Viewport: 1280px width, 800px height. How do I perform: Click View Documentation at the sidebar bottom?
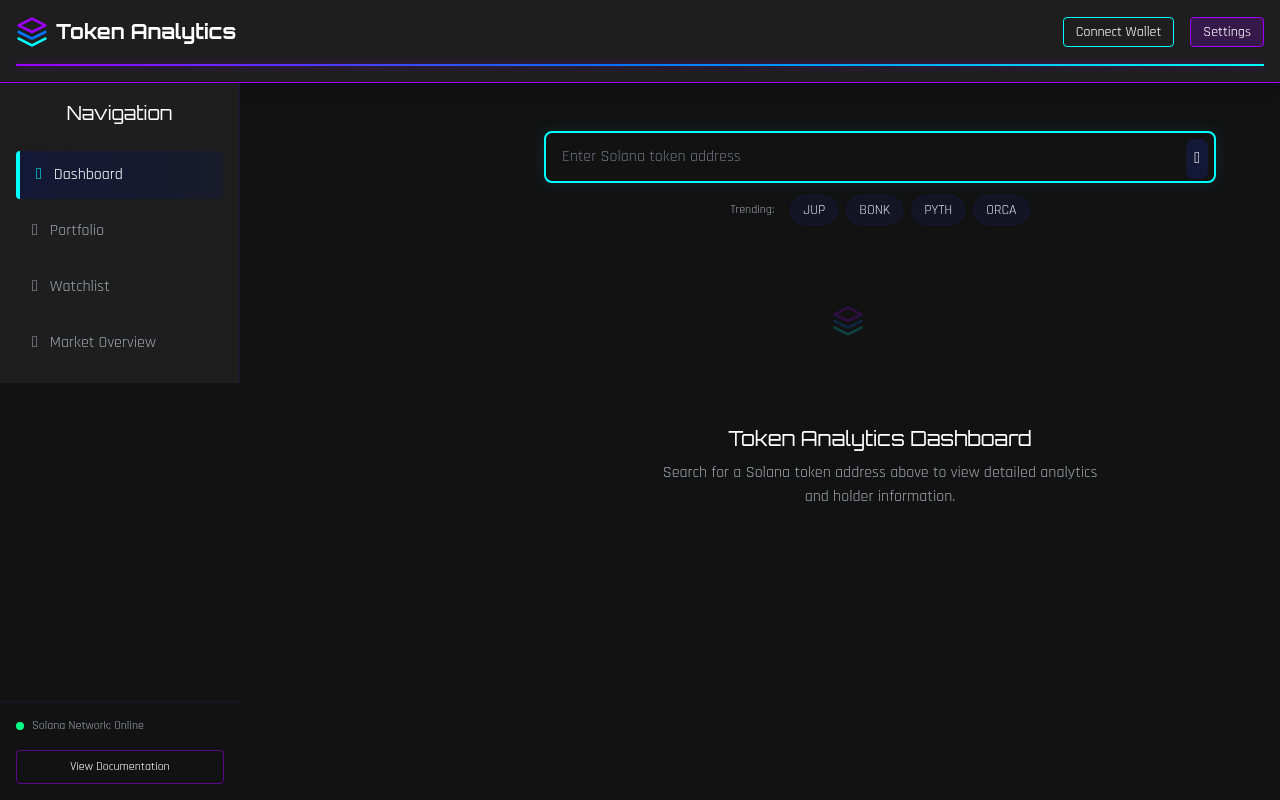pyautogui.click(x=119, y=766)
